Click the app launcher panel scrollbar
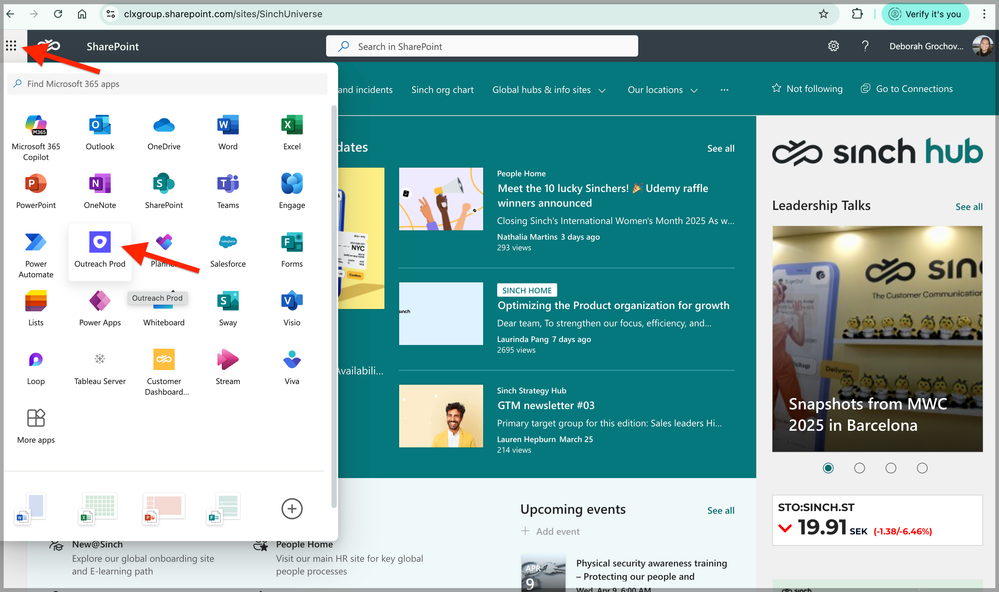This screenshot has width=999, height=592. pos(333,306)
